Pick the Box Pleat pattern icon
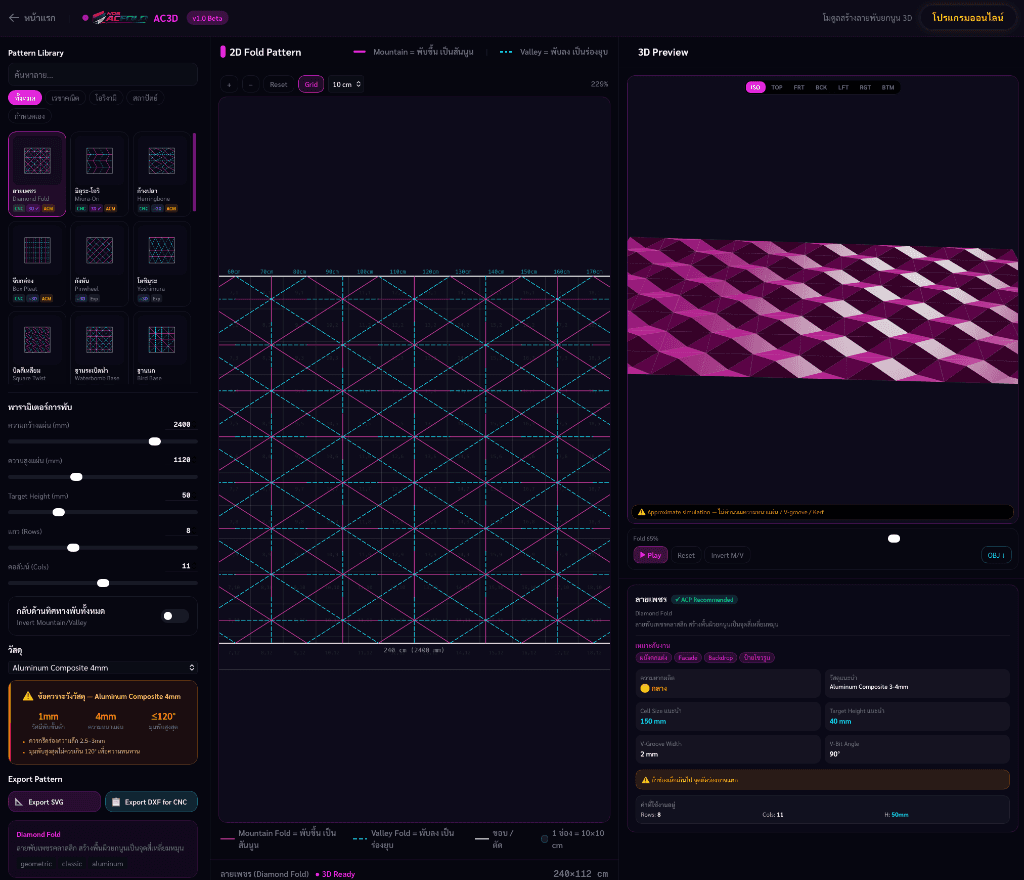1024x880 pixels. pos(37,250)
